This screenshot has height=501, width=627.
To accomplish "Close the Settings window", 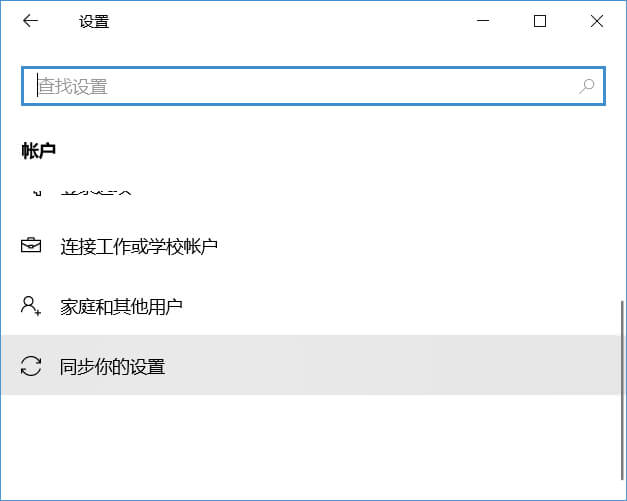I will click(x=597, y=21).
